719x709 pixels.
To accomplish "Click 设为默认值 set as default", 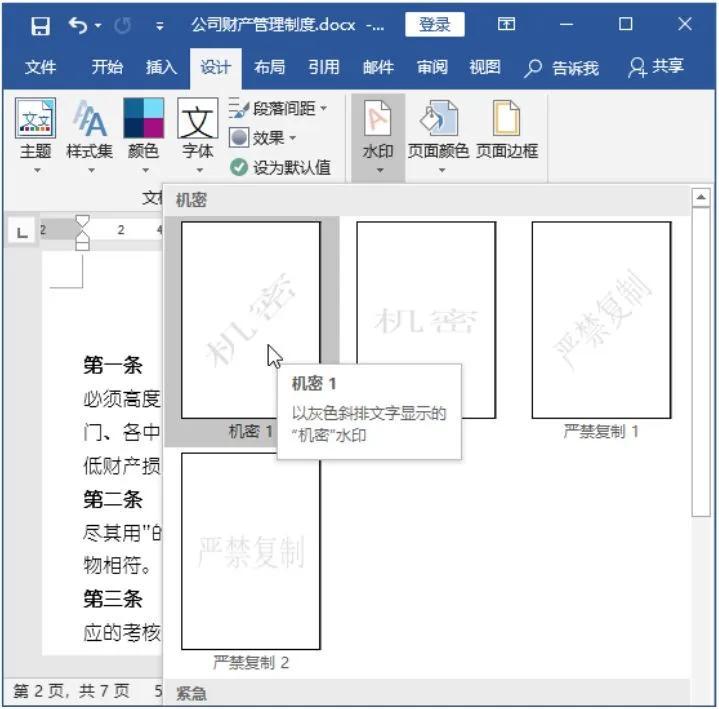I will tap(280, 167).
